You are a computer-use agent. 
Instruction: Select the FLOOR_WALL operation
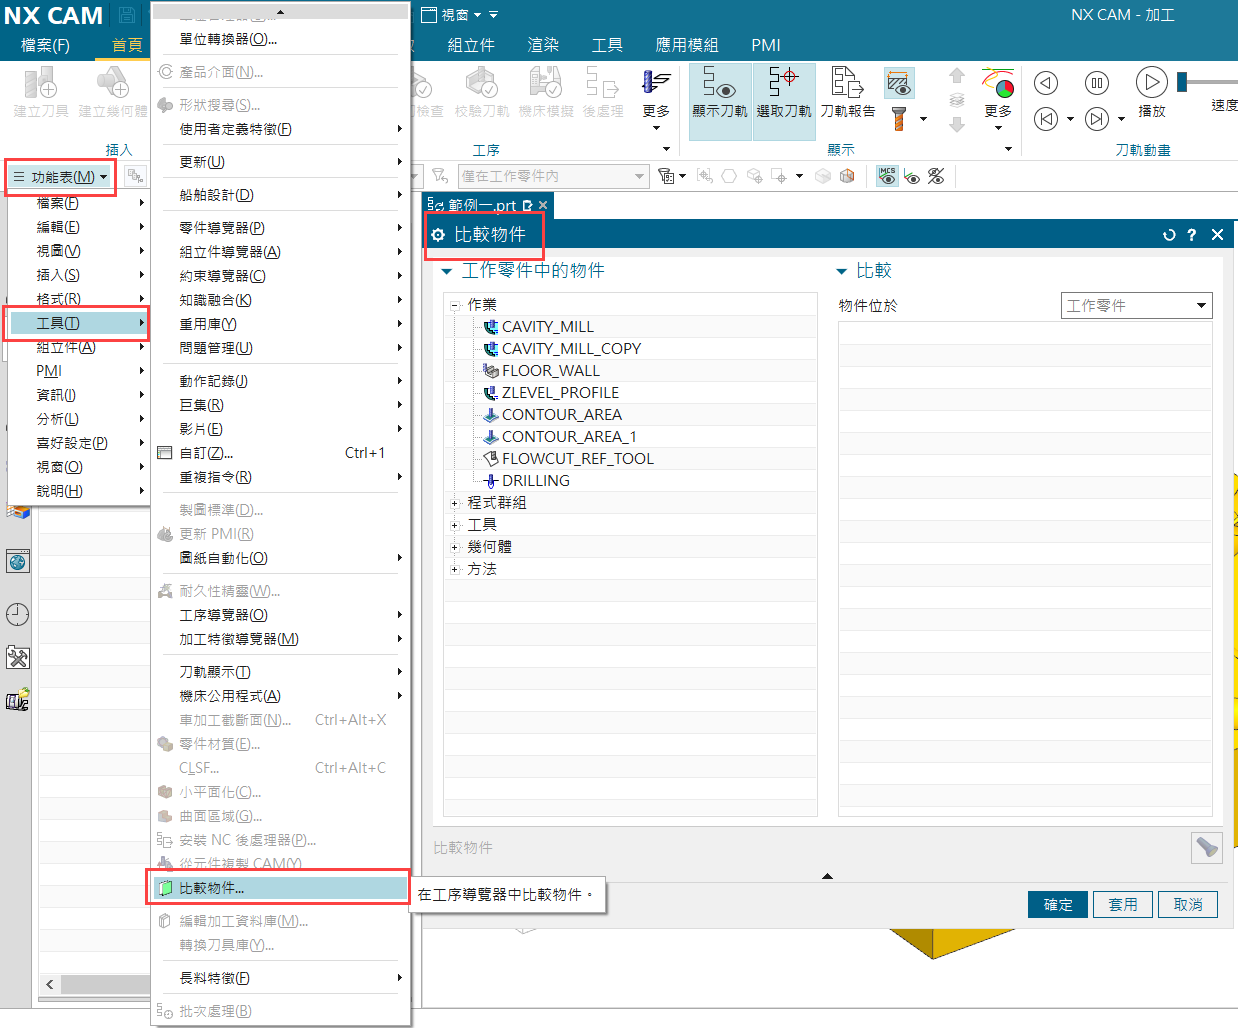pos(551,371)
